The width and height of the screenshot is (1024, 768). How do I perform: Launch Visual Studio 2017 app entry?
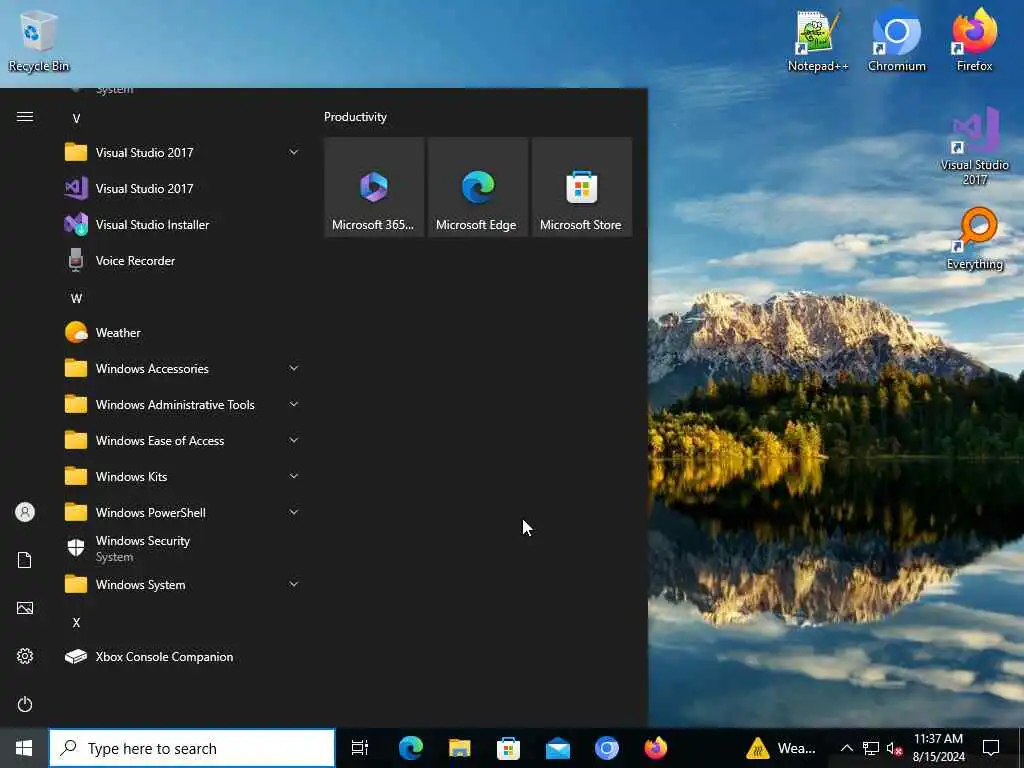183,189
